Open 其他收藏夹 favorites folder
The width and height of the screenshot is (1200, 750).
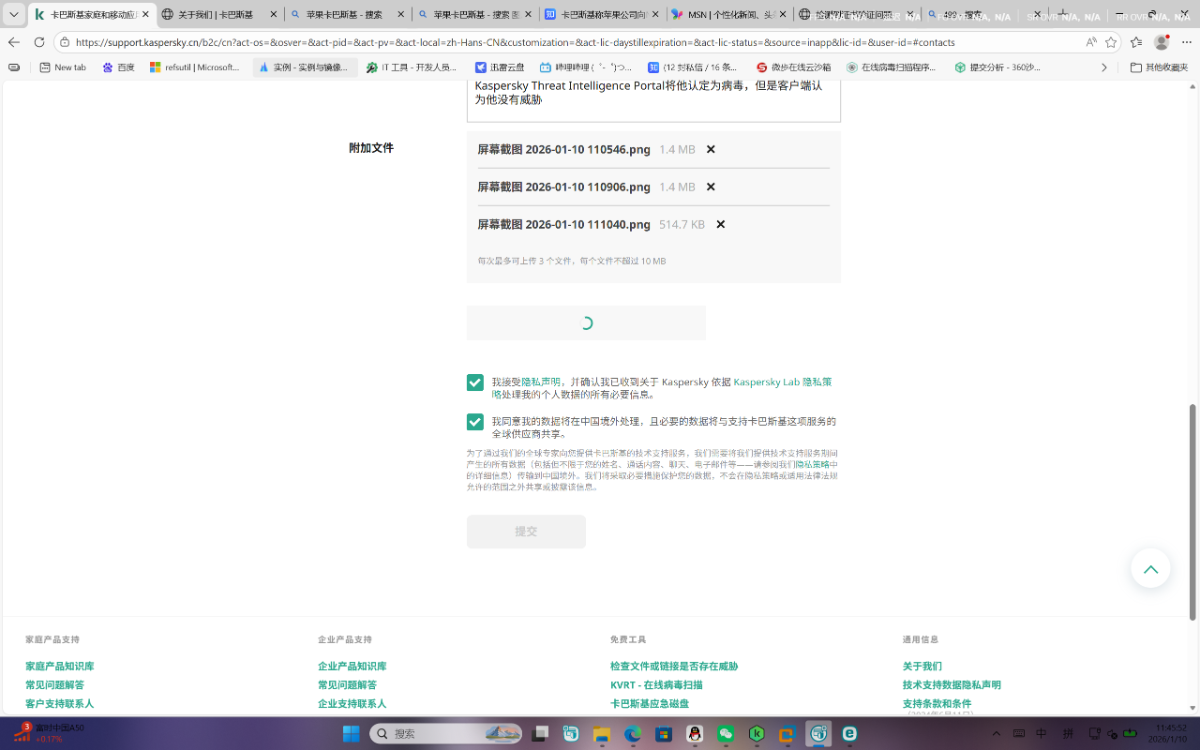[x=1159, y=67]
